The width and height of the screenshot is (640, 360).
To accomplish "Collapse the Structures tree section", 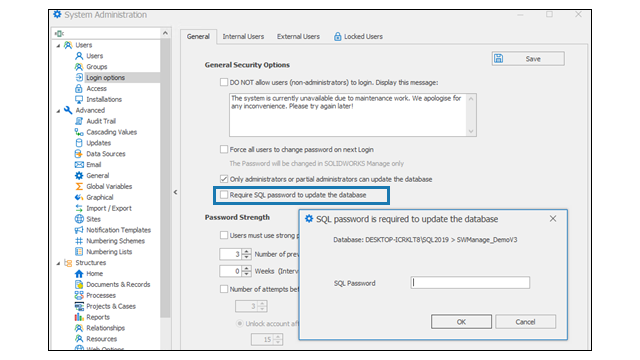I will pyautogui.click(x=58, y=263).
